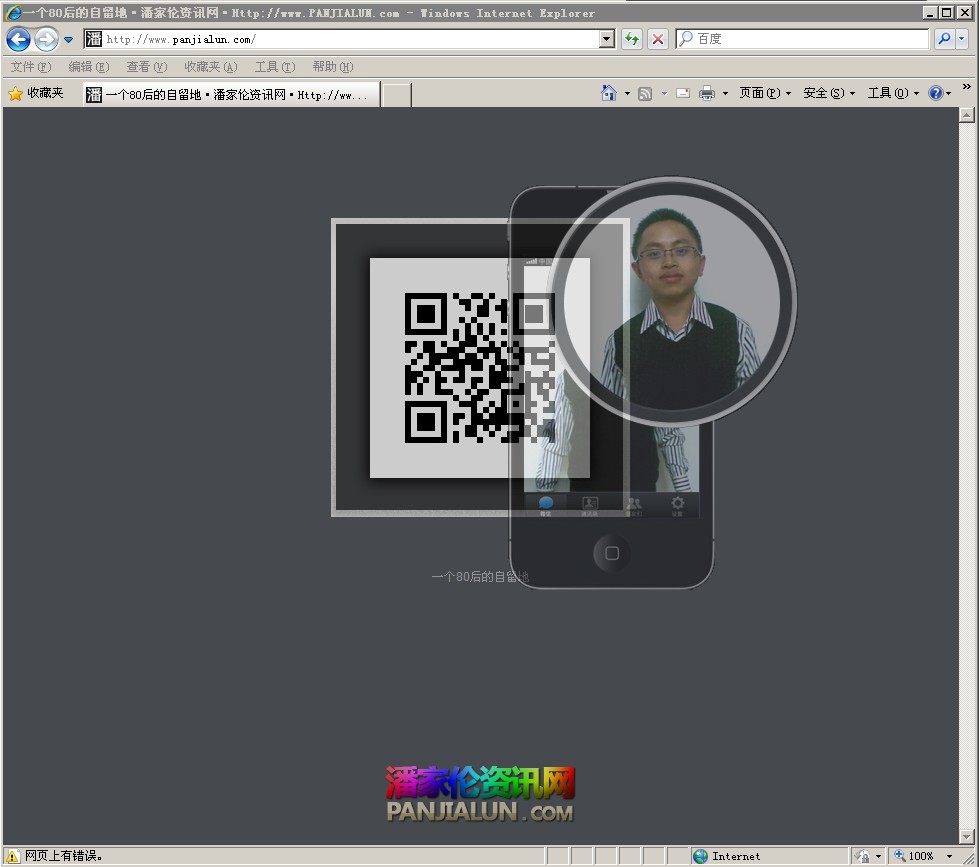Open the address bar history dropdown
Screen dimensions: 979x867
click(x=606, y=39)
